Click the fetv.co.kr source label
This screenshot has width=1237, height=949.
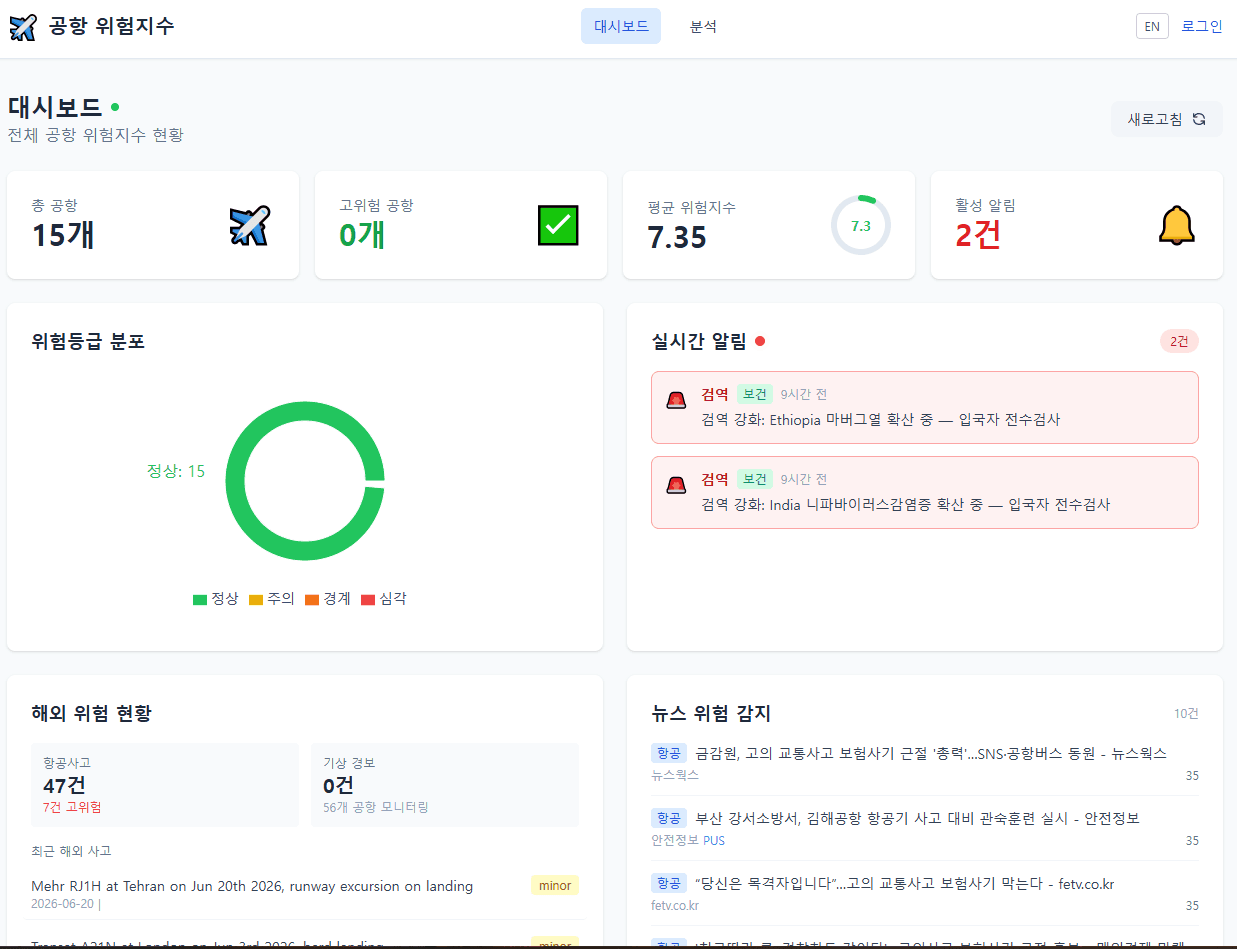[x=675, y=906]
